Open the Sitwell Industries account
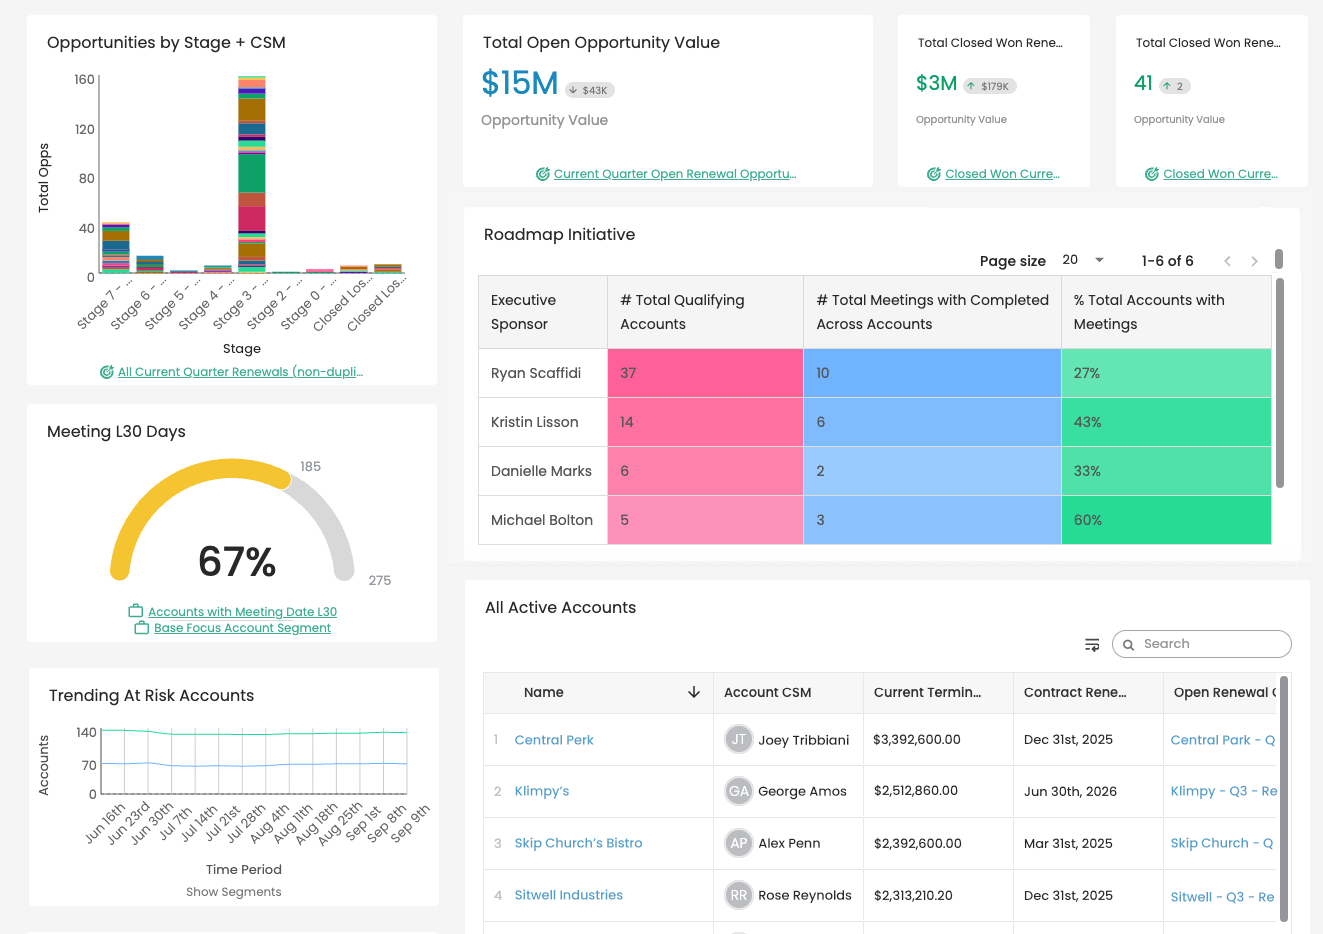This screenshot has height=934, width=1323. [568, 895]
